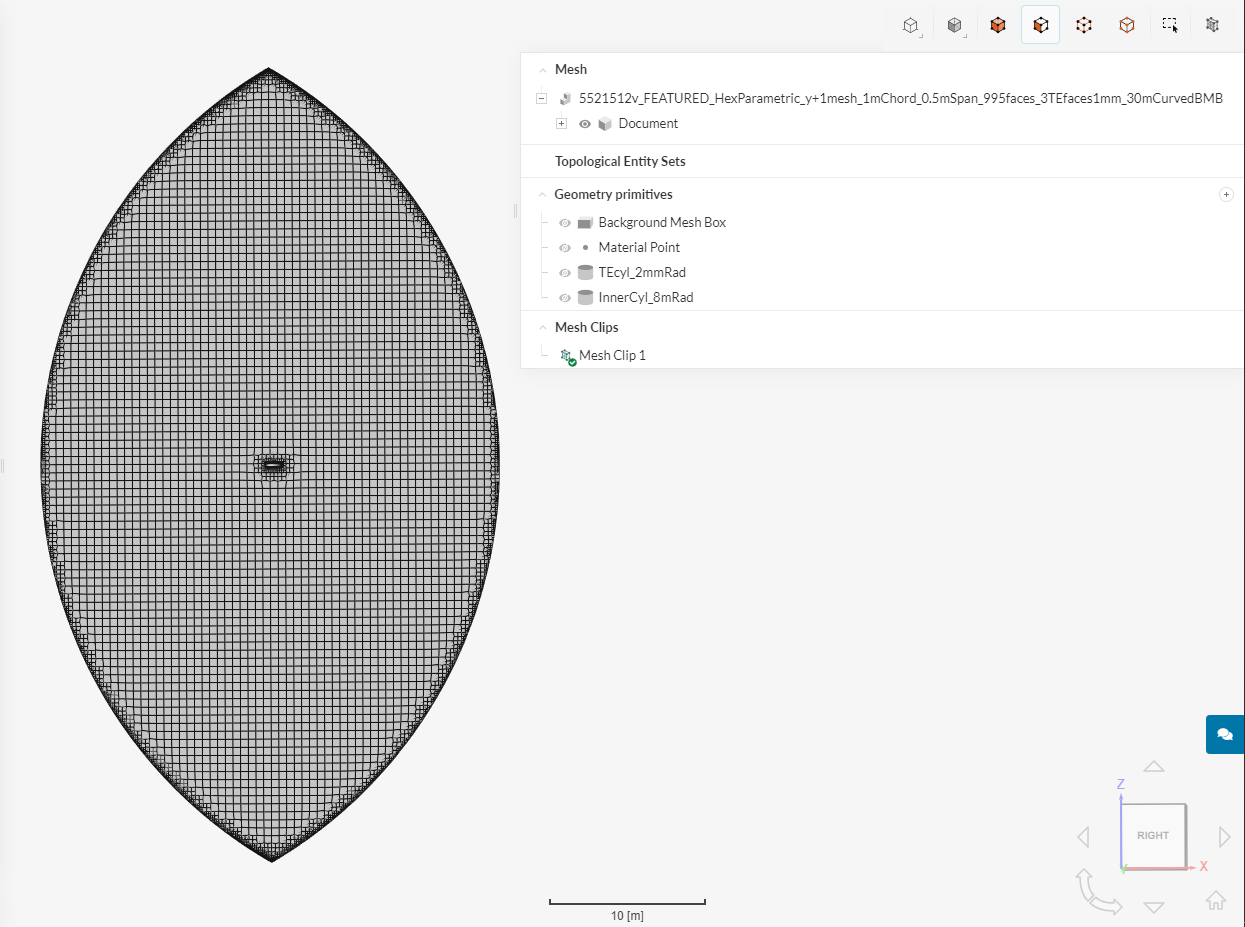Toggle visibility of Background Mesh Box
Image resolution: width=1245 pixels, height=927 pixels.
[x=565, y=223]
